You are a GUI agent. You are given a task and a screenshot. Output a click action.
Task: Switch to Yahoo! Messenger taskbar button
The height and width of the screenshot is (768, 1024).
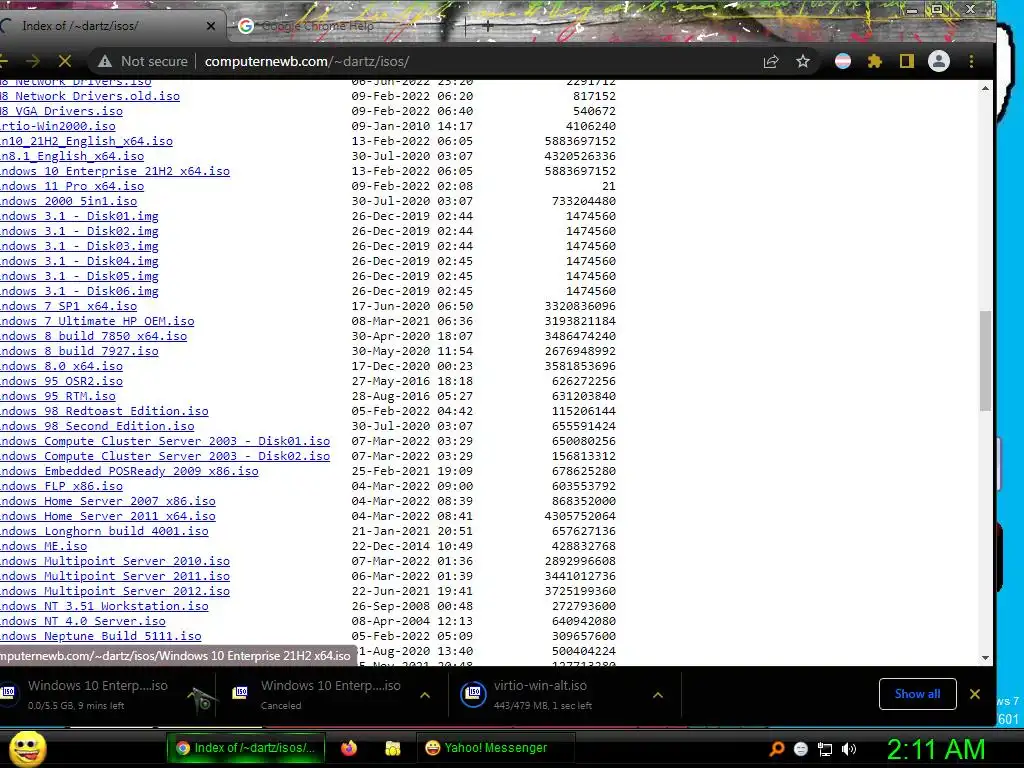(x=495, y=748)
